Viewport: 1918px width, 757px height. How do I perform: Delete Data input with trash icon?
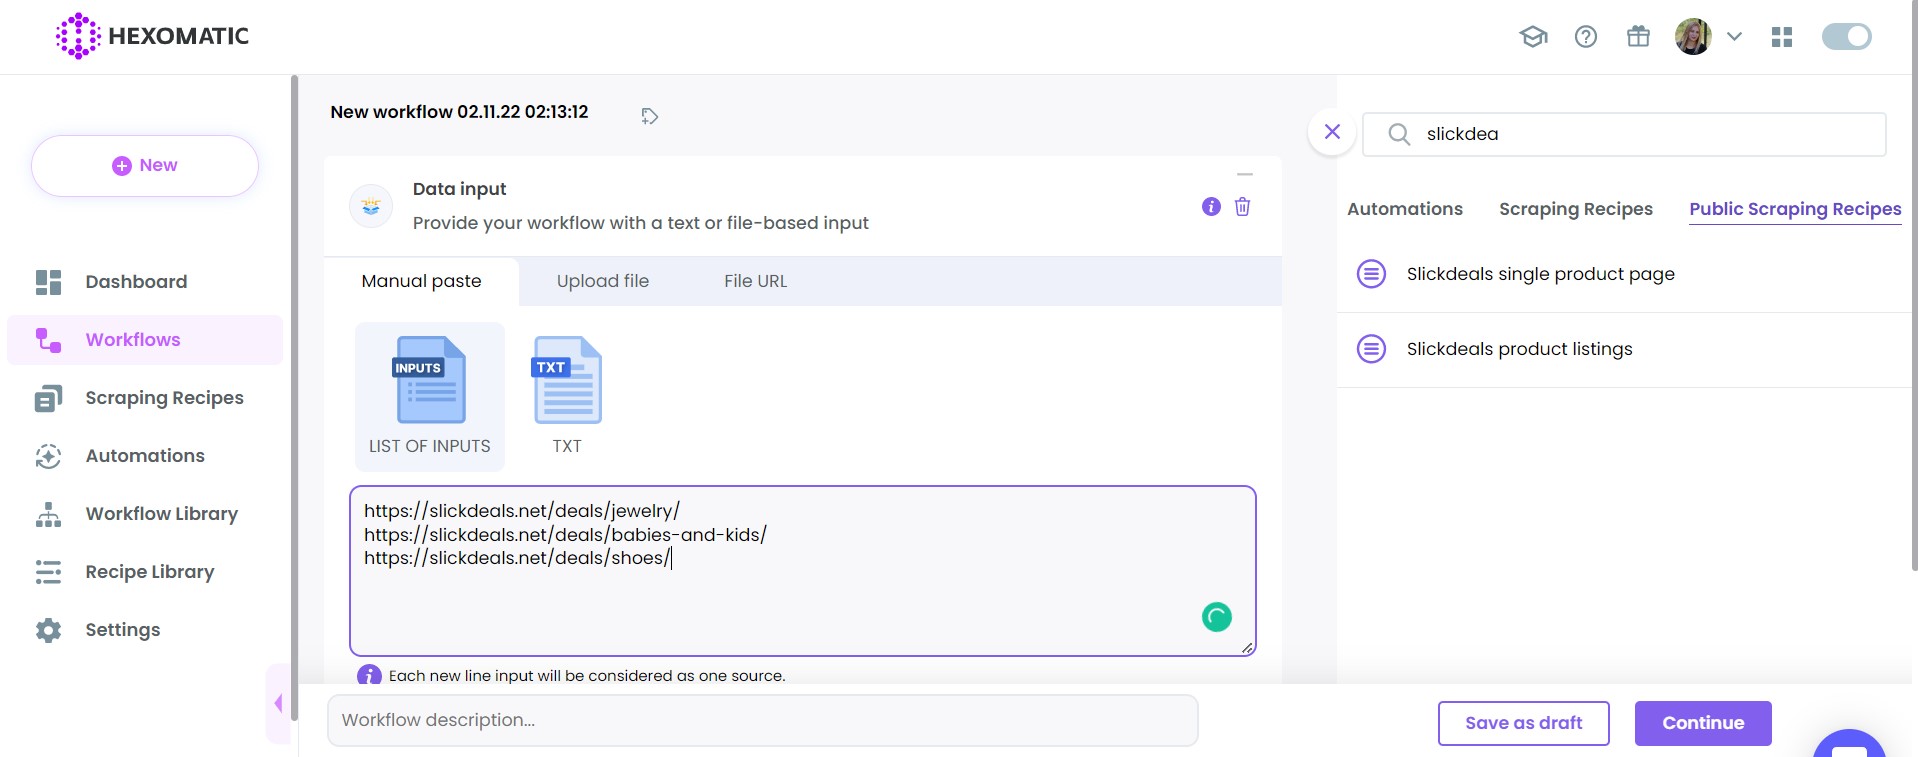click(1242, 207)
